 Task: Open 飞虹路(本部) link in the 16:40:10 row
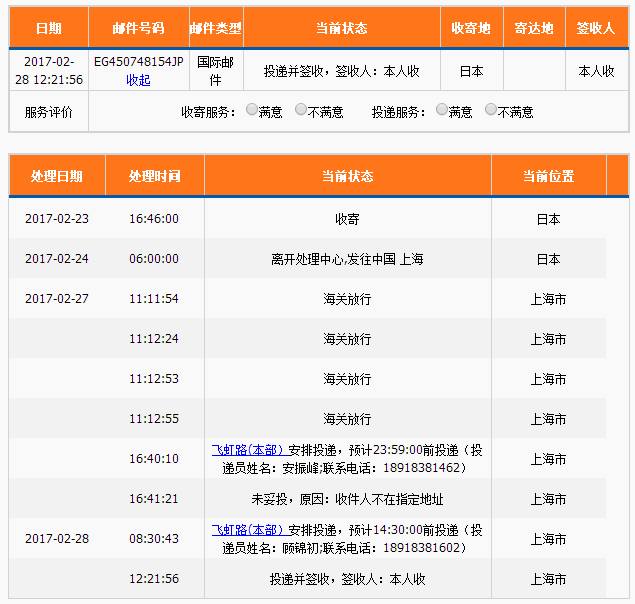tap(249, 450)
